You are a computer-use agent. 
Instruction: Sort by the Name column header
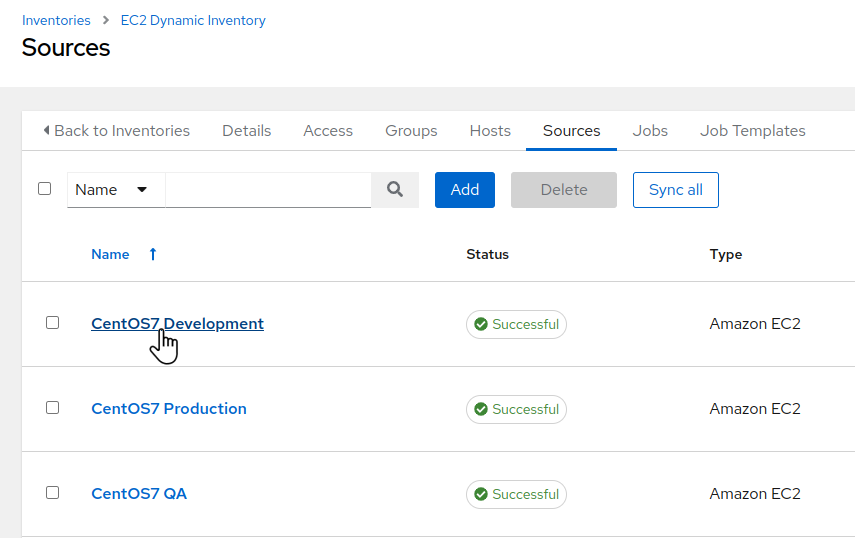pyautogui.click(x=110, y=254)
